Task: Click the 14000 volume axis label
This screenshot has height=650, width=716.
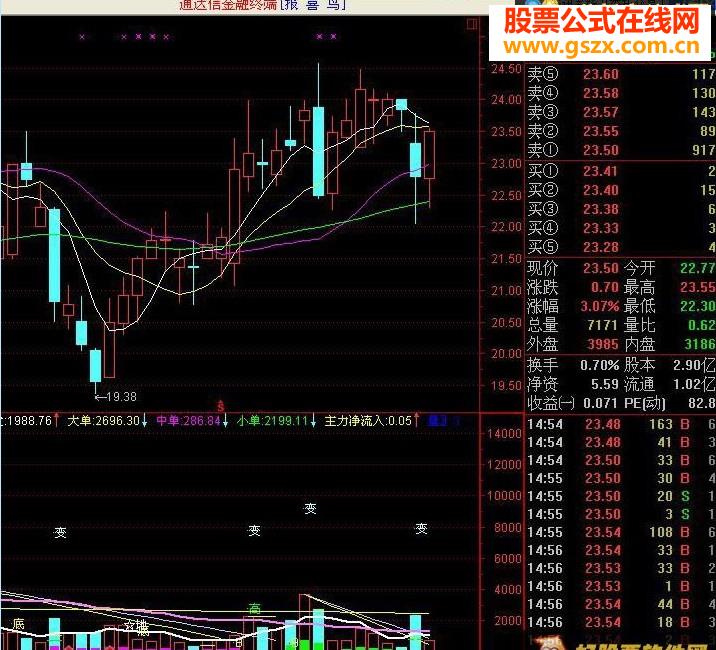Action: tap(504, 433)
